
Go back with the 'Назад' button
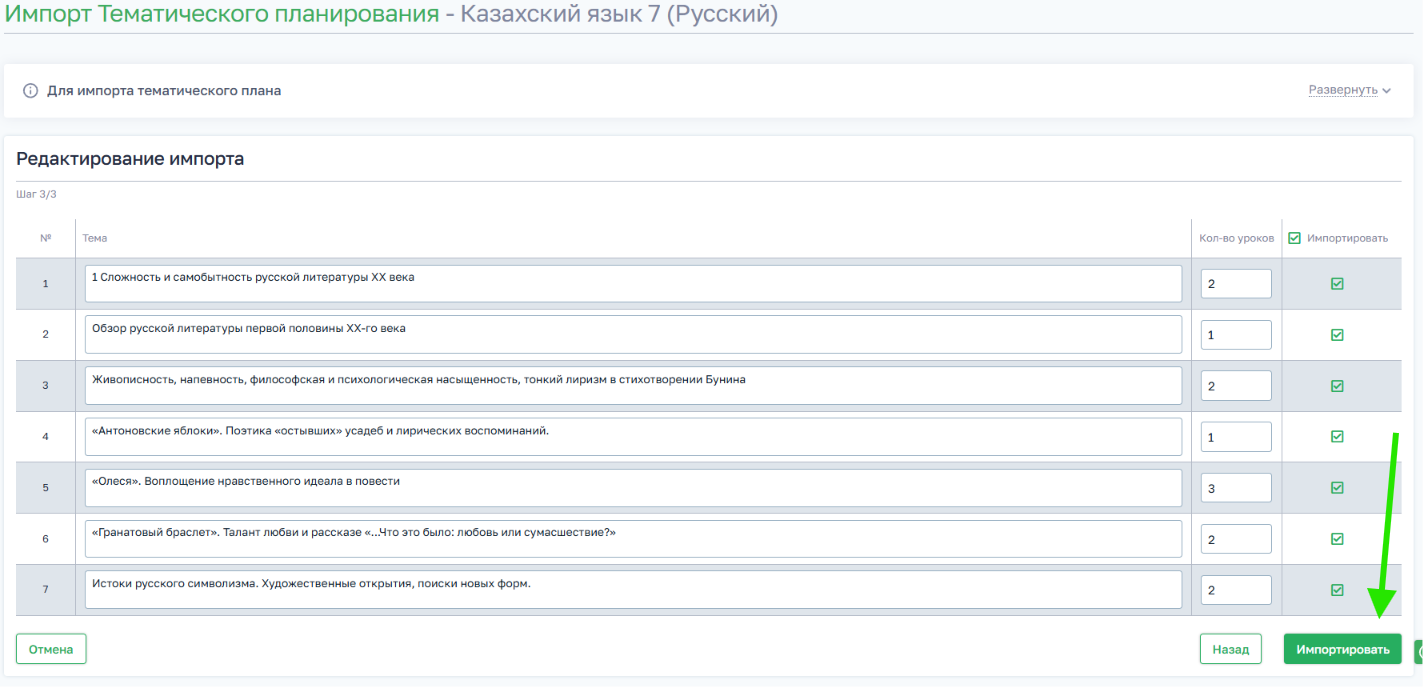tap(1231, 649)
